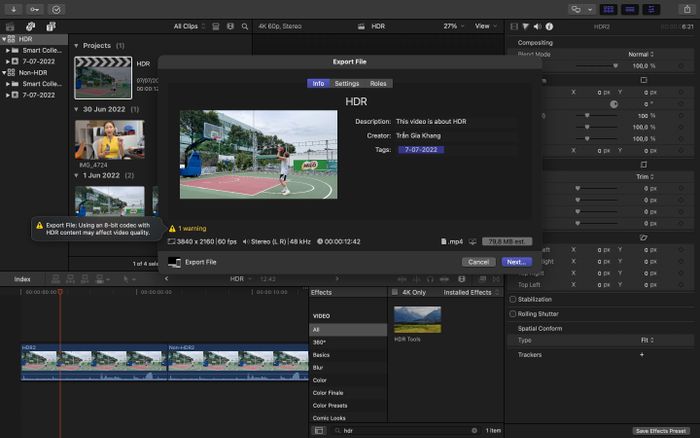This screenshot has height=438, width=700.
Task: Open the Installed Effects dropdown
Action: click(471, 292)
